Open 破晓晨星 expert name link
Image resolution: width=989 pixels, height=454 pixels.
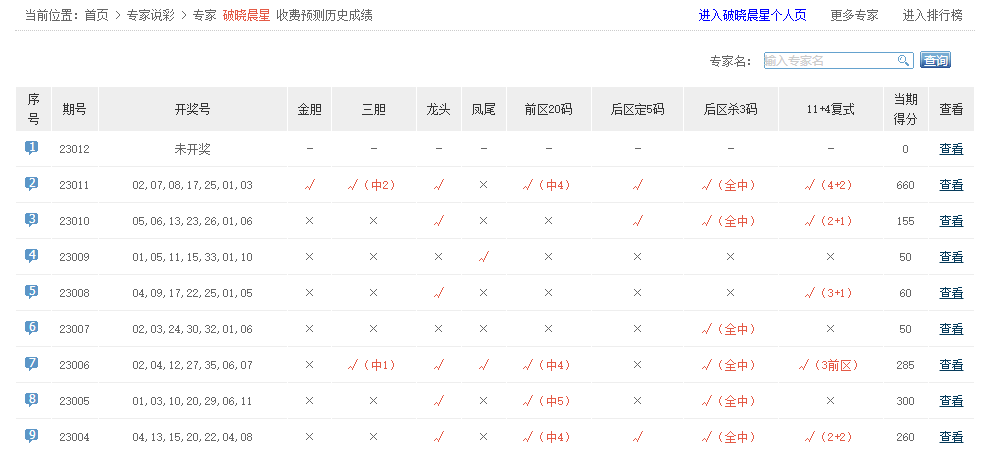coord(246,16)
